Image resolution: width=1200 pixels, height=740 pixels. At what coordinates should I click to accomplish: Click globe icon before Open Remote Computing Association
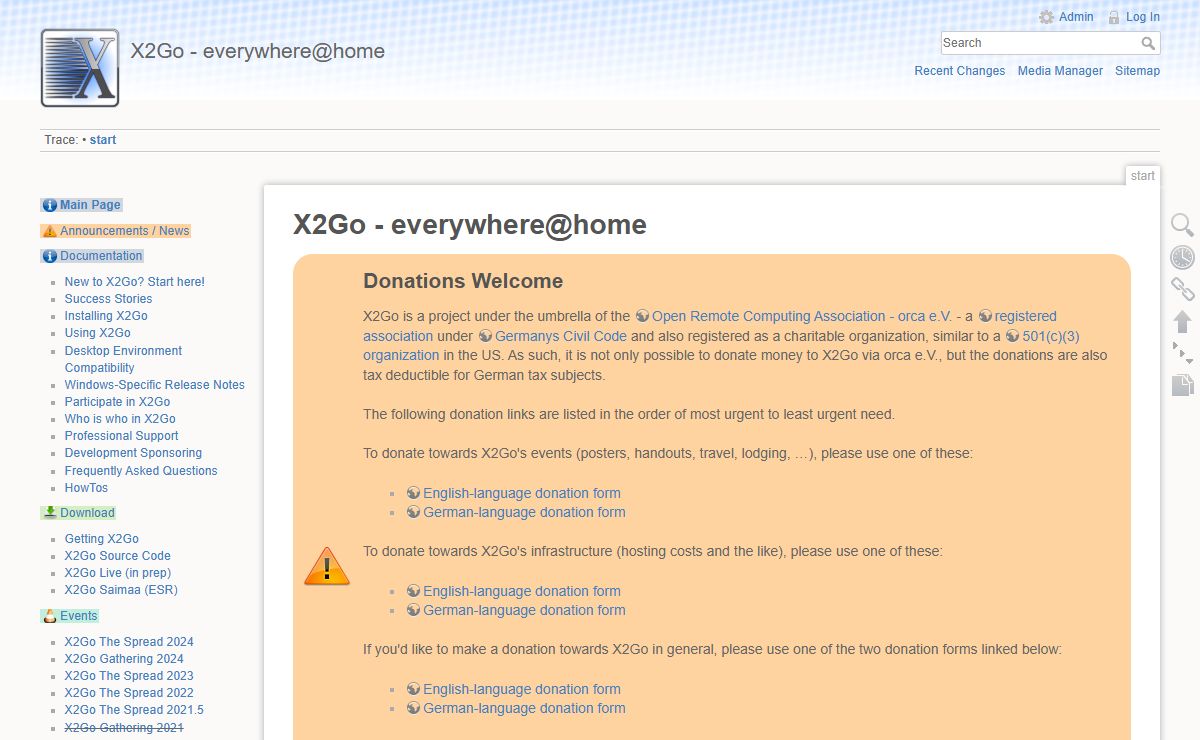[642, 316]
